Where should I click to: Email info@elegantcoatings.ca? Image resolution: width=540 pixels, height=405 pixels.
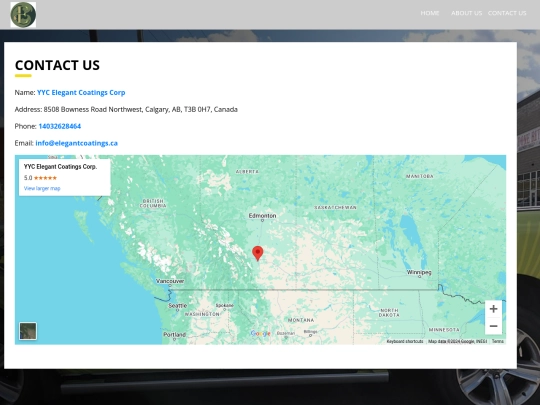coord(76,143)
